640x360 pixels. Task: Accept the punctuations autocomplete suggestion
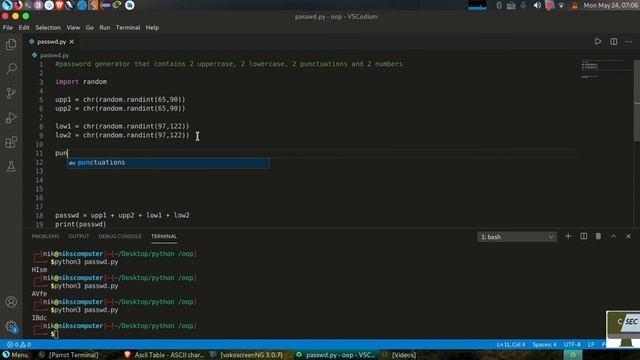168,162
